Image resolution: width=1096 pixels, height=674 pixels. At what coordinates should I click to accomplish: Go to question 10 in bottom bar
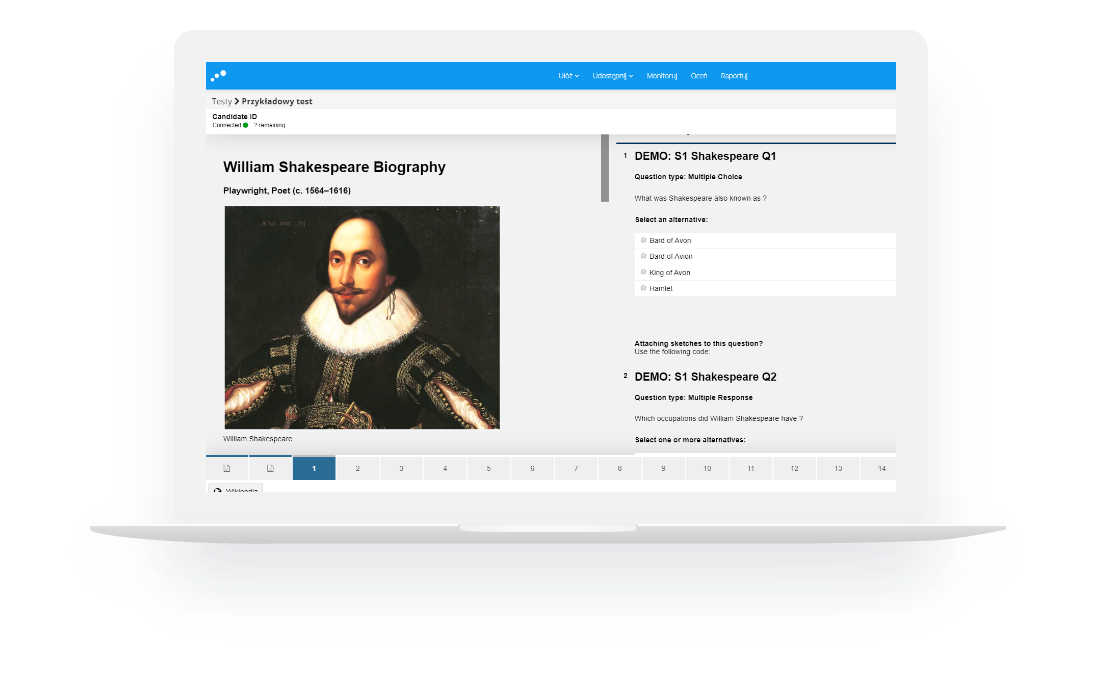(x=706, y=468)
